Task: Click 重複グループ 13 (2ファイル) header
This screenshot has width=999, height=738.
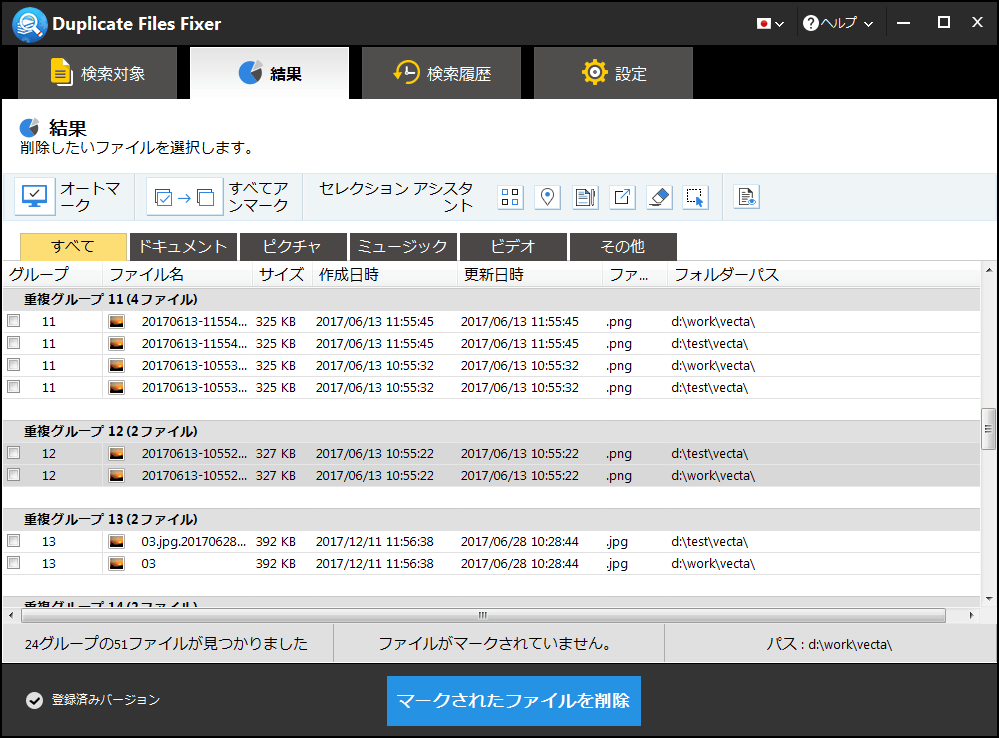Action: (491, 519)
